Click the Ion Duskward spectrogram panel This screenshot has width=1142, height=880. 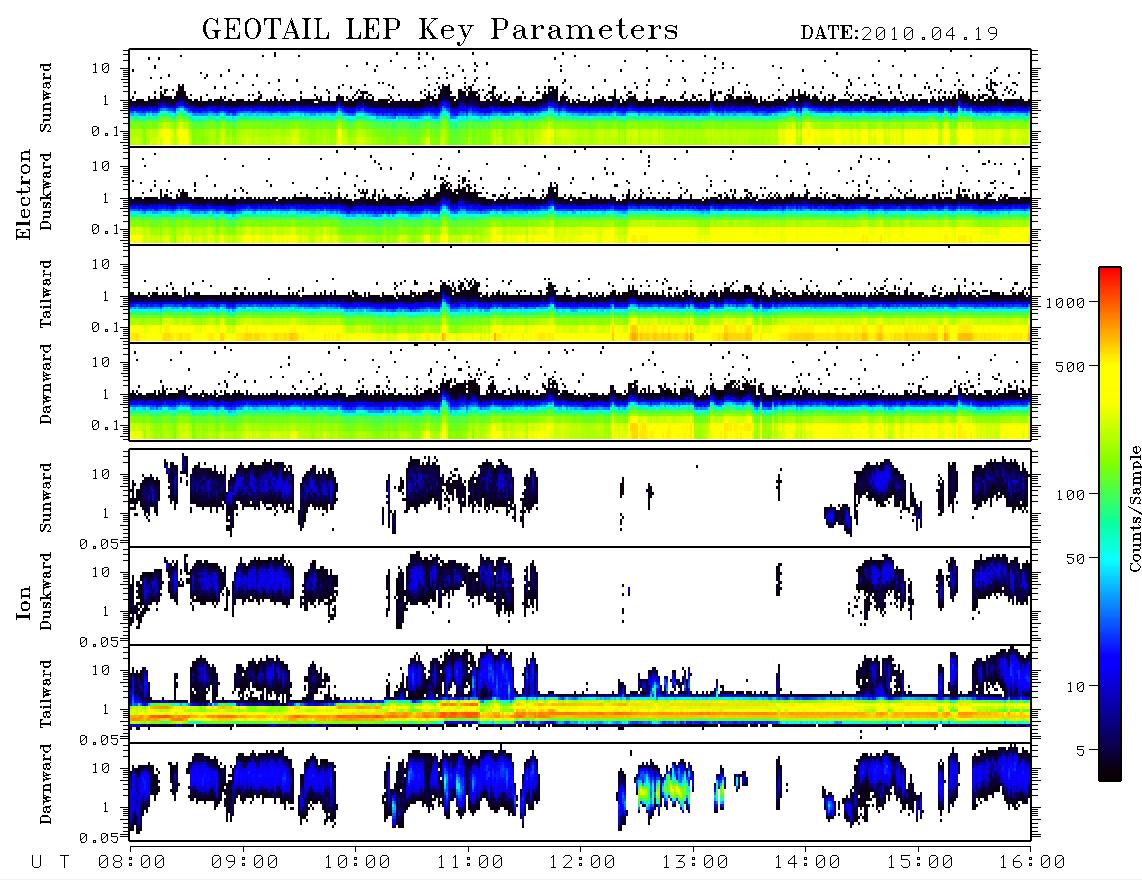click(580, 596)
